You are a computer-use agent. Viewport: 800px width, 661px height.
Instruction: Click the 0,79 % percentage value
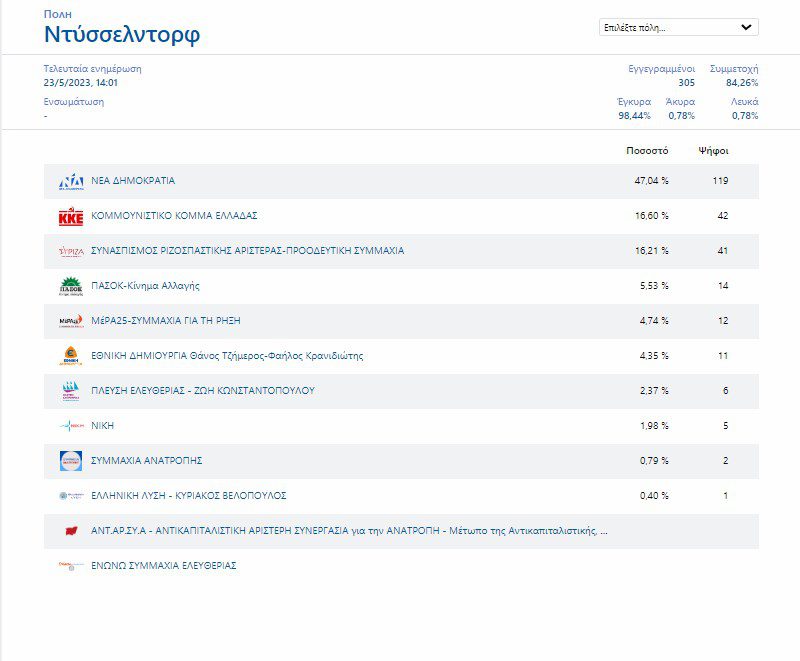(x=654, y=461)
